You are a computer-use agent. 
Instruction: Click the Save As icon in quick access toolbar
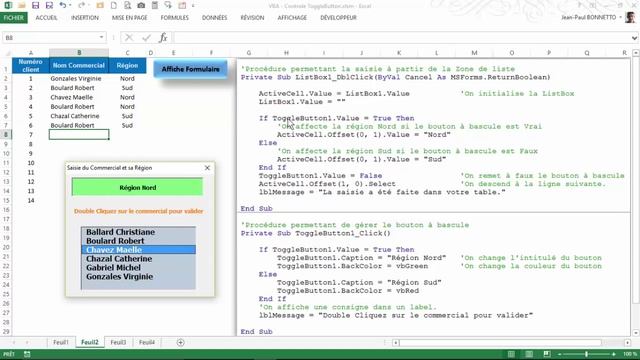[49, 5]
